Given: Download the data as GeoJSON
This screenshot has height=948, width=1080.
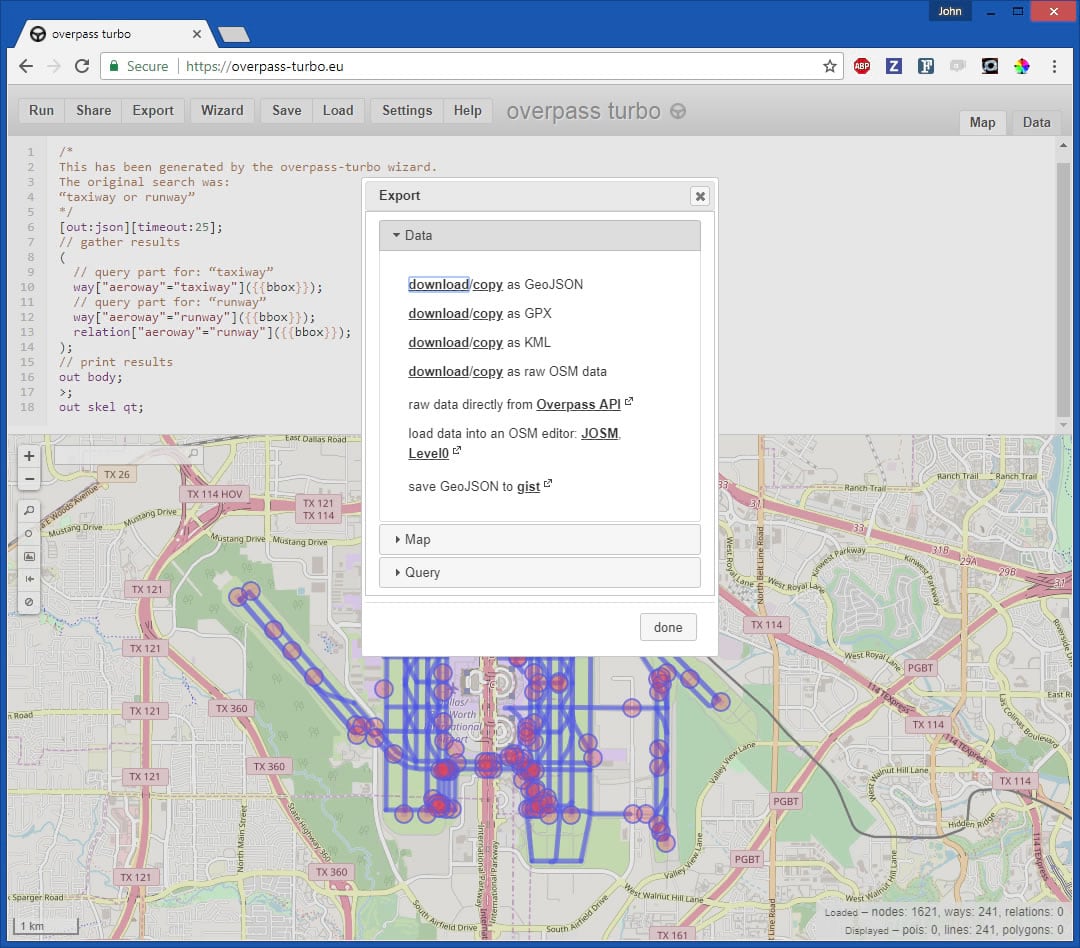Looking at the screenshot, I should click(x=438, y=284).
